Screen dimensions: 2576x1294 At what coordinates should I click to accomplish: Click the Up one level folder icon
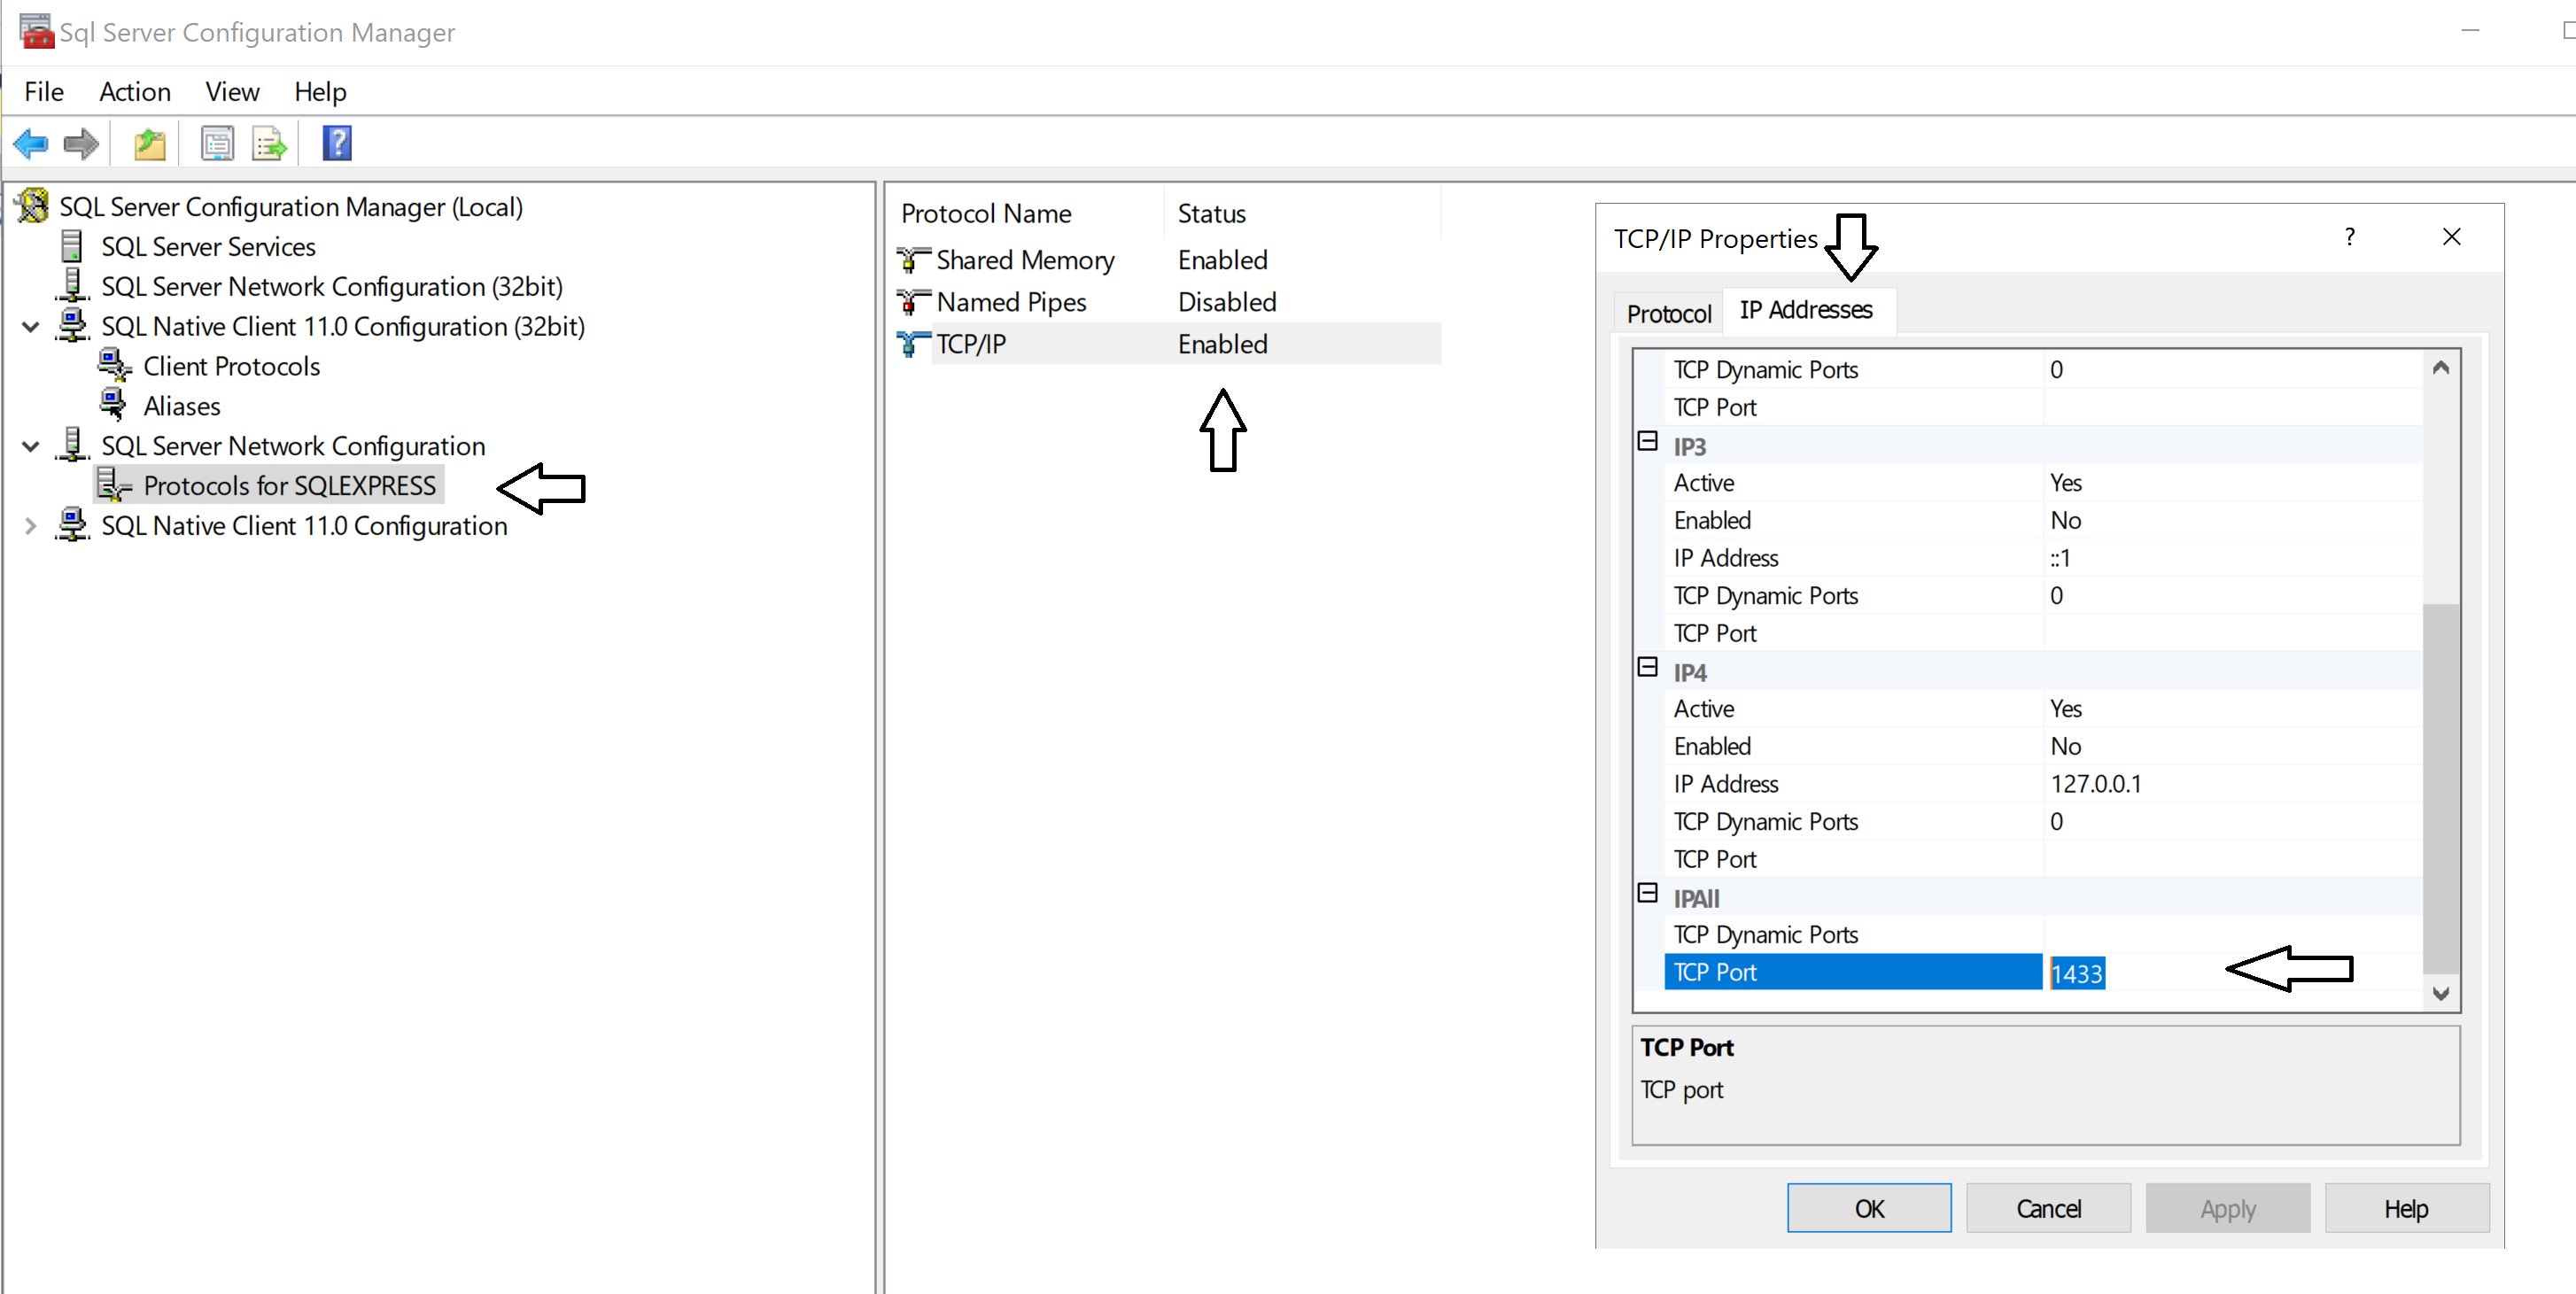(149, 144)
